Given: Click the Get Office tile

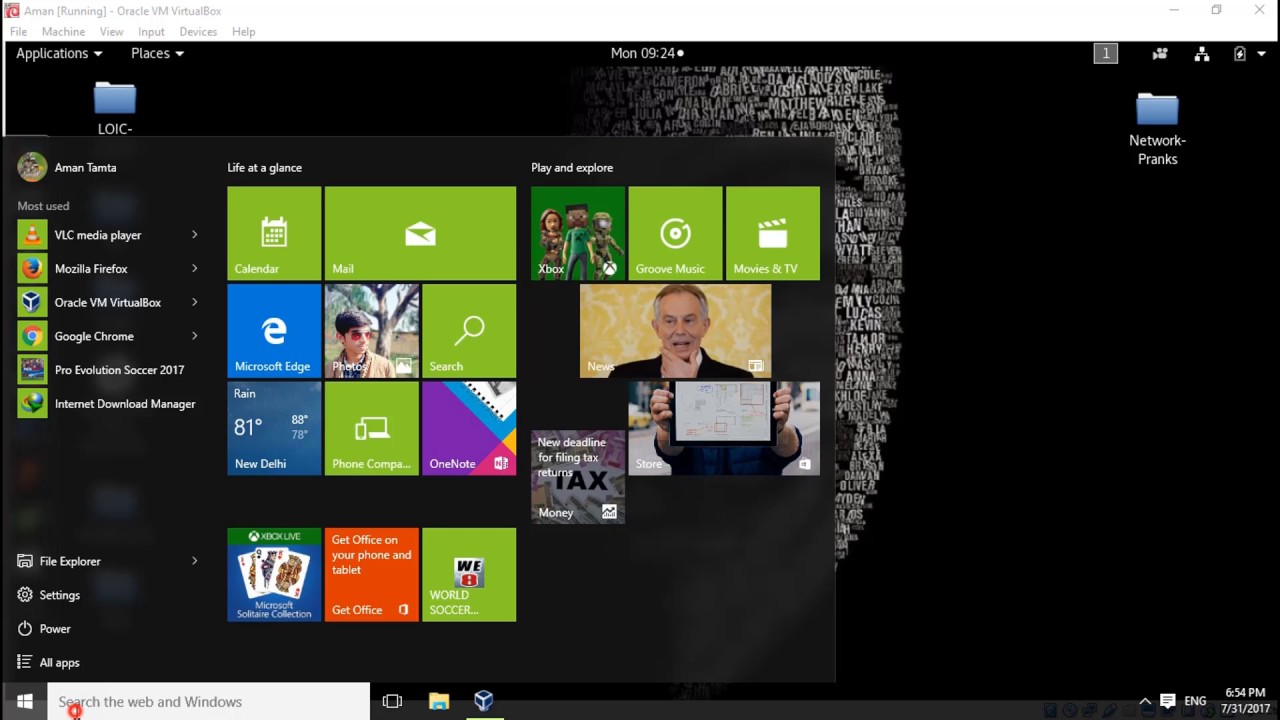Looking at the screenshot, I should (x=372, y=575).
